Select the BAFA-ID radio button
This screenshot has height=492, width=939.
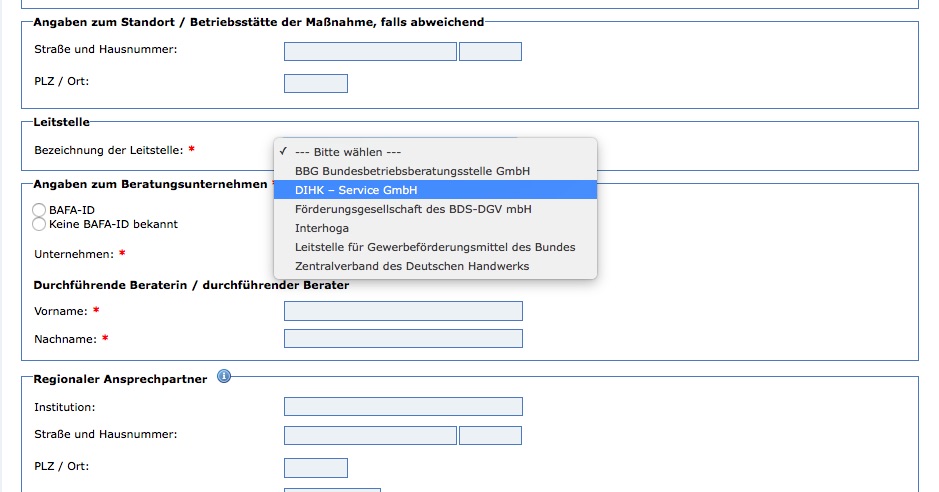tap(39, 210)
